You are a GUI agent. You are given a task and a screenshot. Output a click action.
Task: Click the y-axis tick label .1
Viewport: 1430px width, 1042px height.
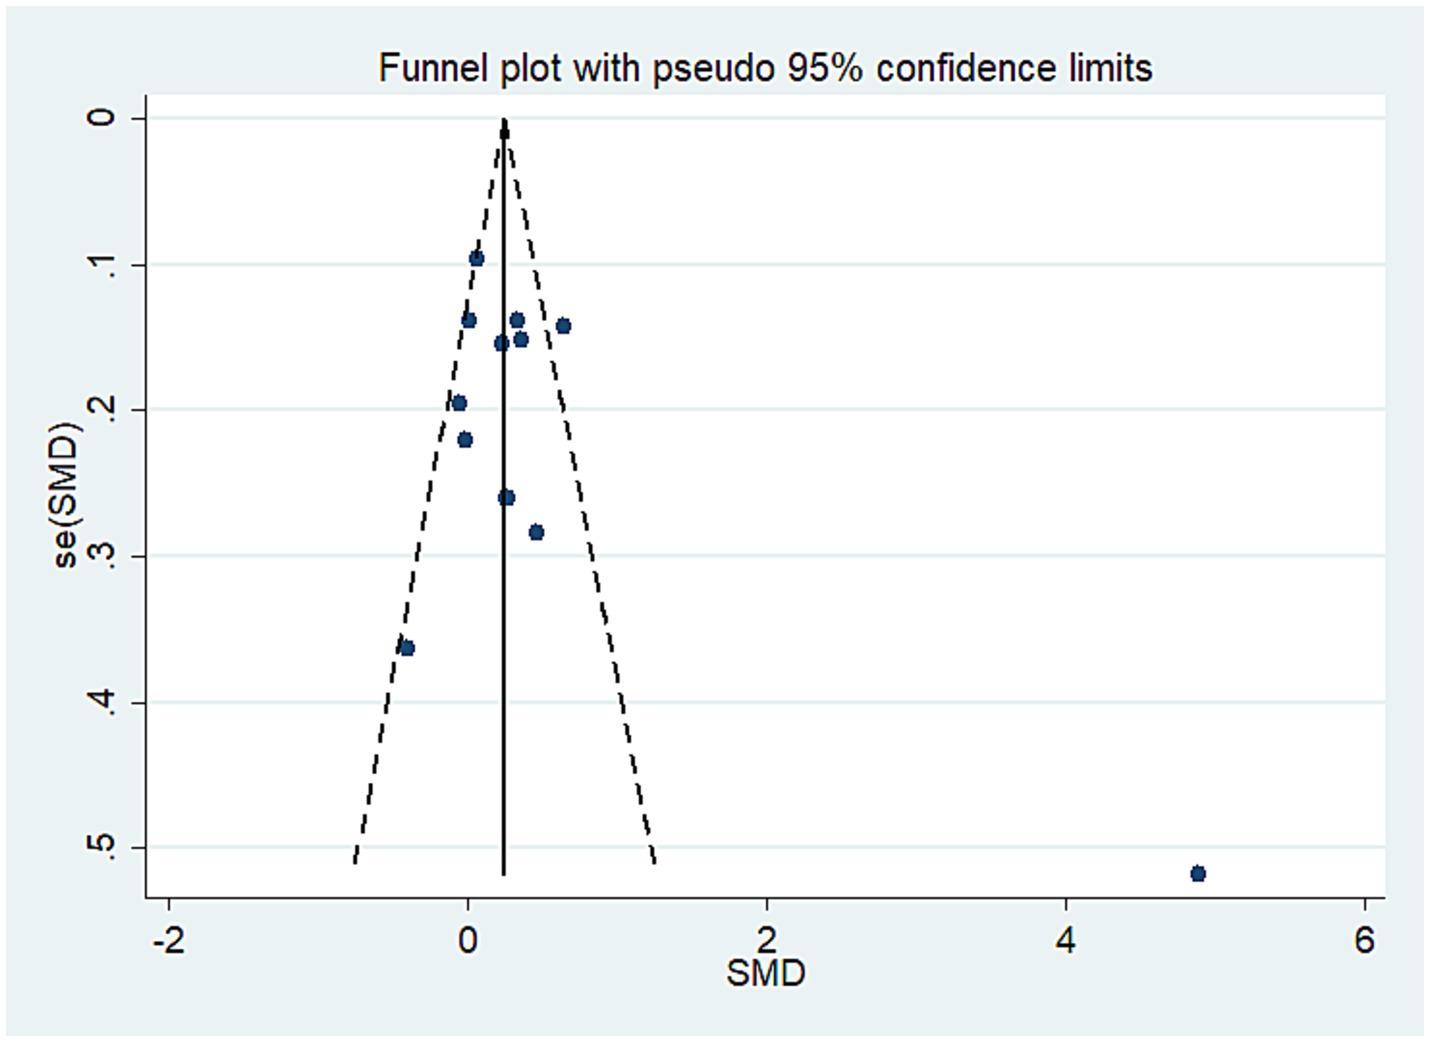(x=101, y=264)
